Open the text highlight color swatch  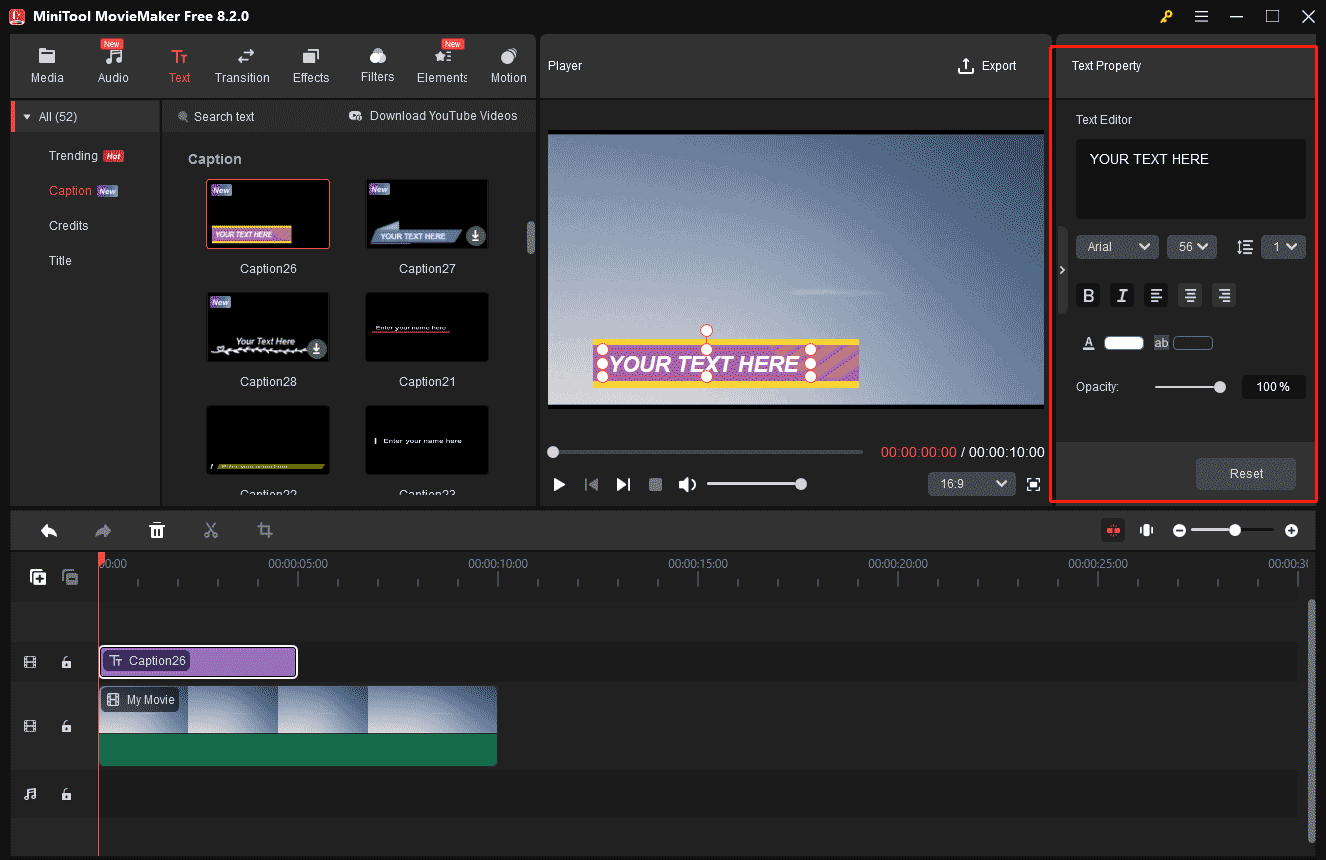point(1193,343)
